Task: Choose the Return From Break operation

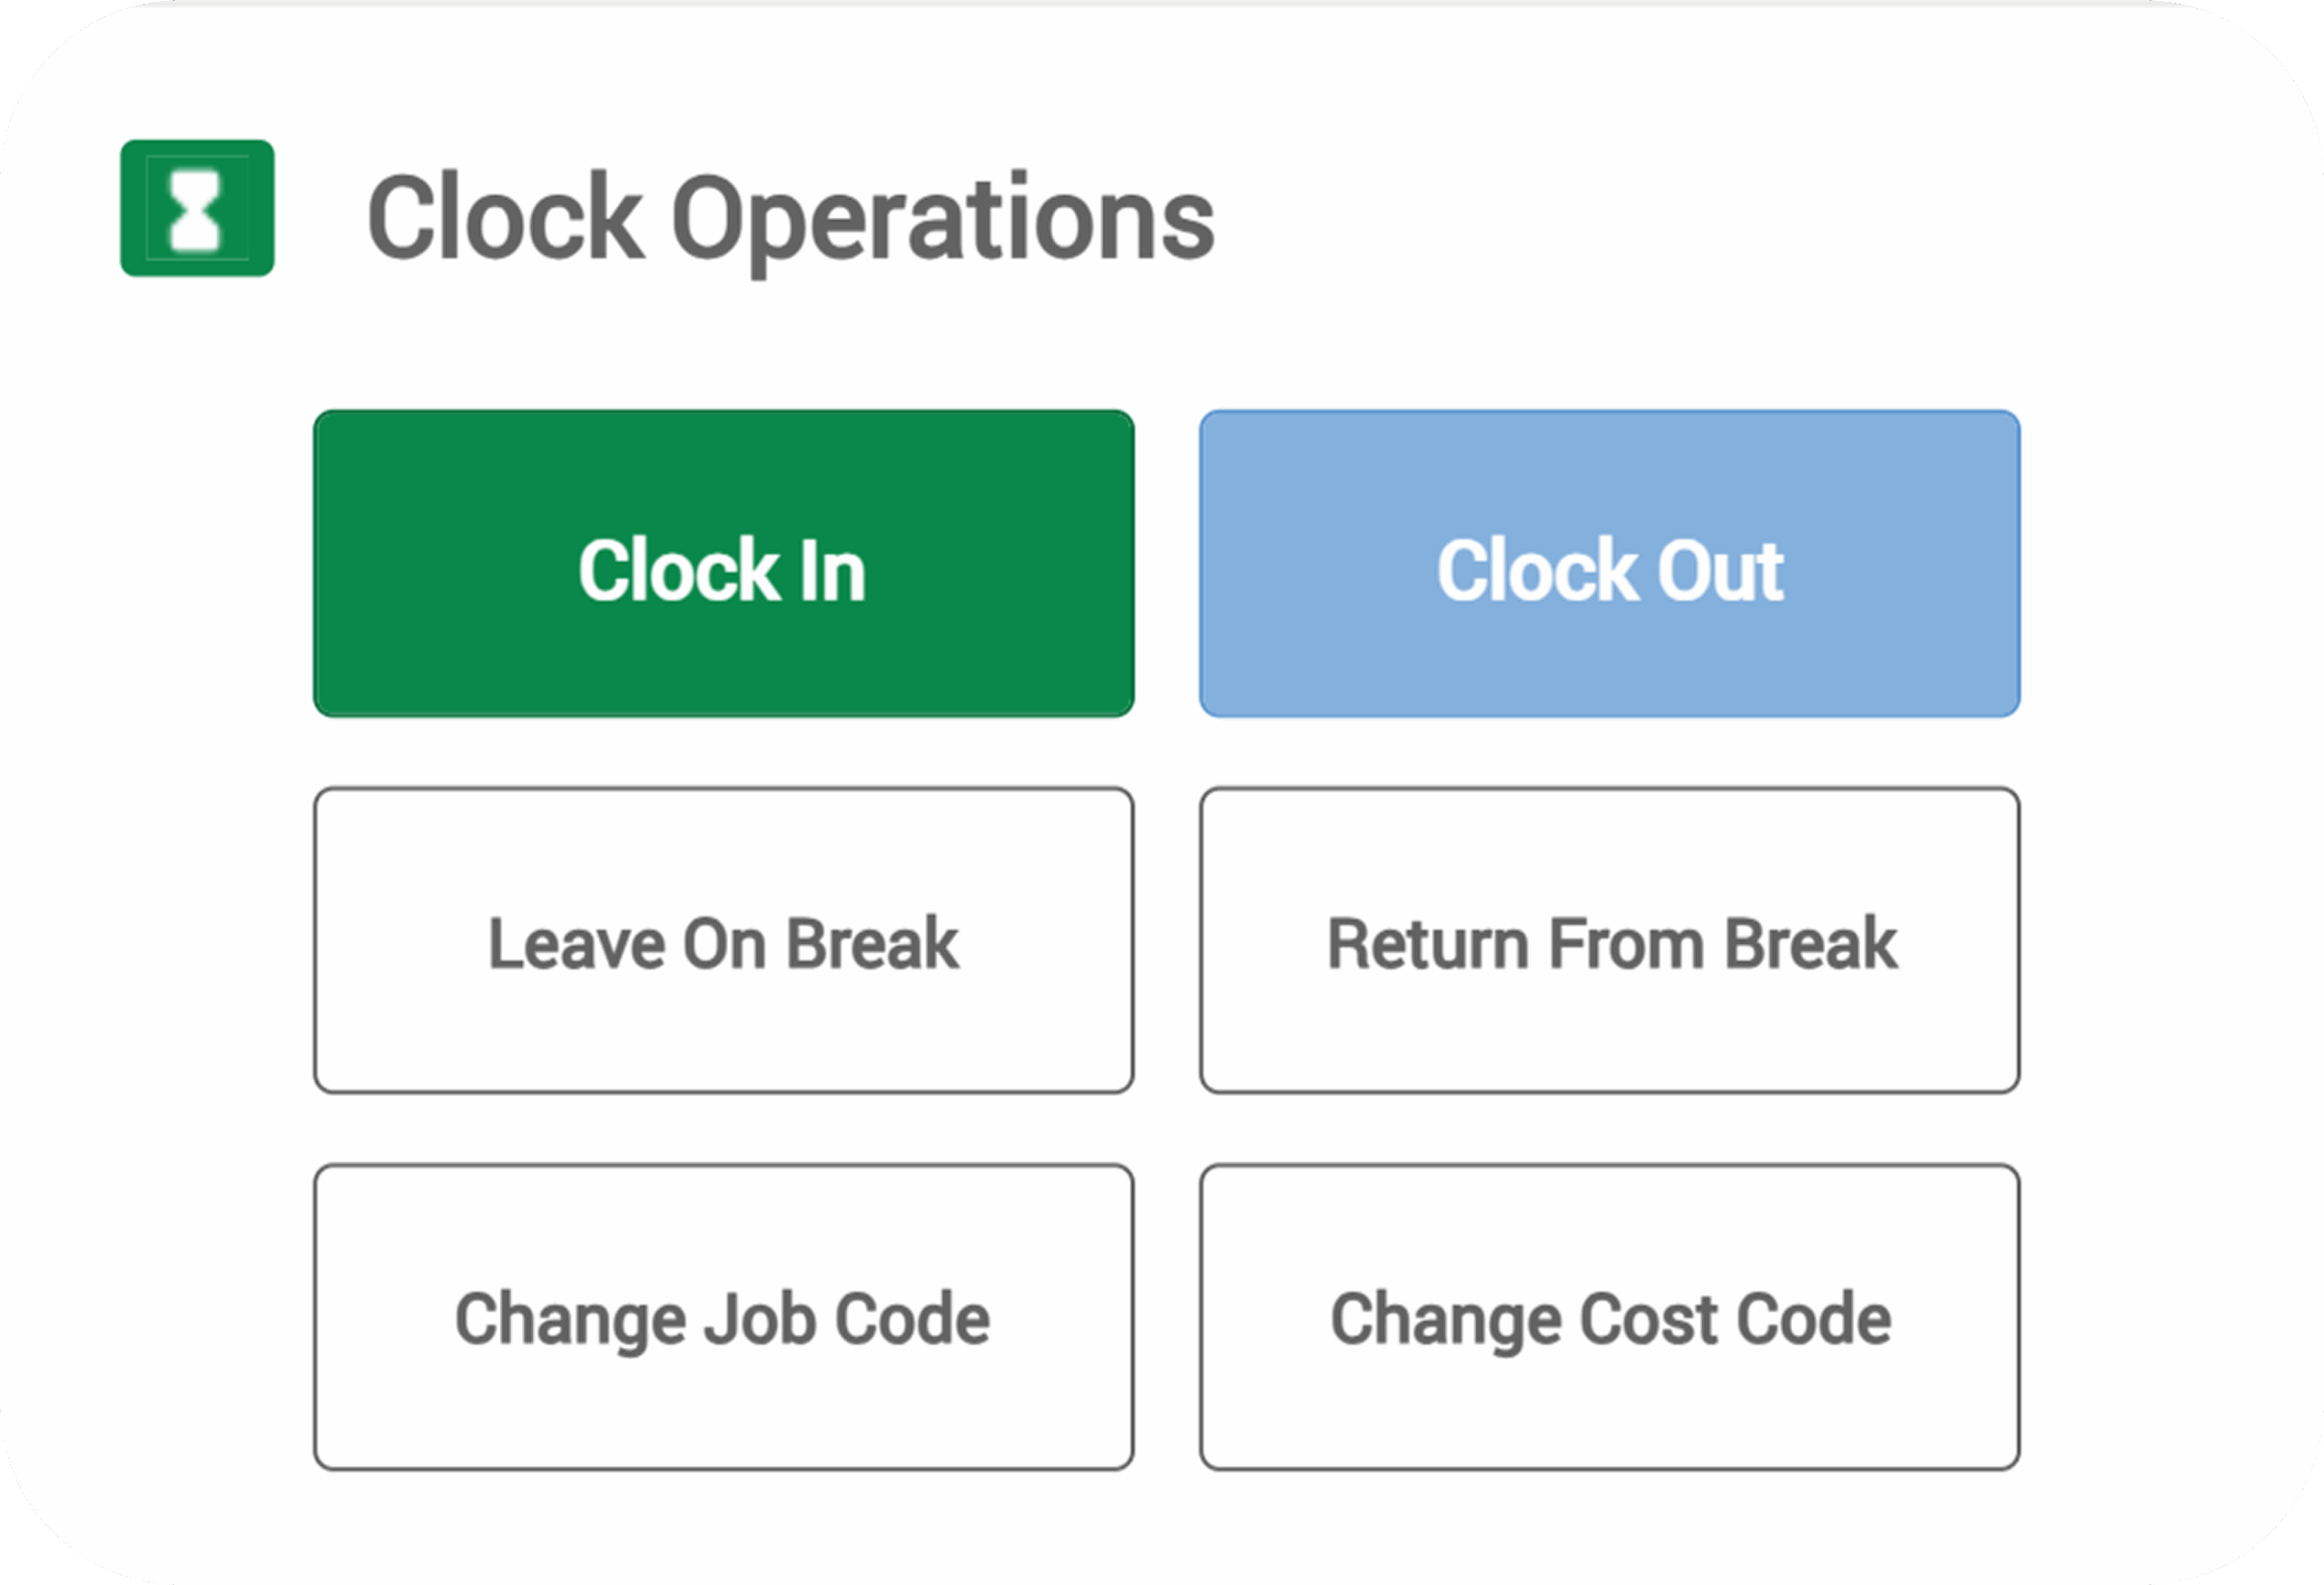Action: [x=1610, y=940]
